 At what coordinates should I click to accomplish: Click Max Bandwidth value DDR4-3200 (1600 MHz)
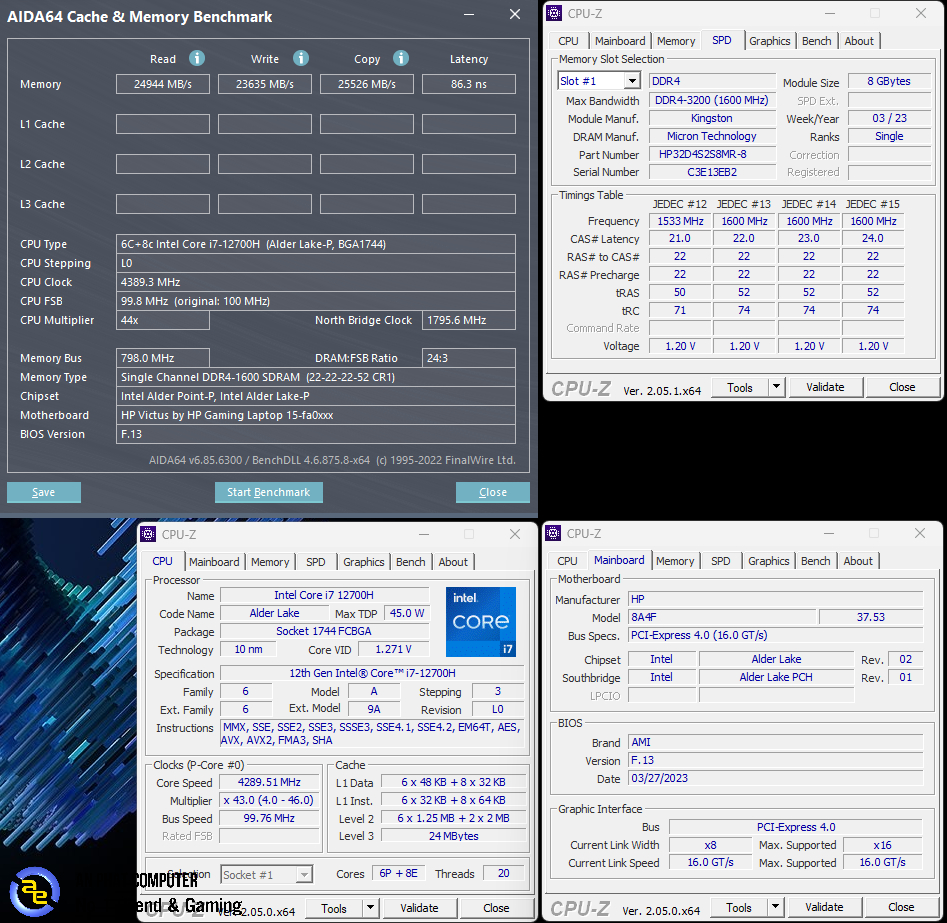[x=712, y=100]
